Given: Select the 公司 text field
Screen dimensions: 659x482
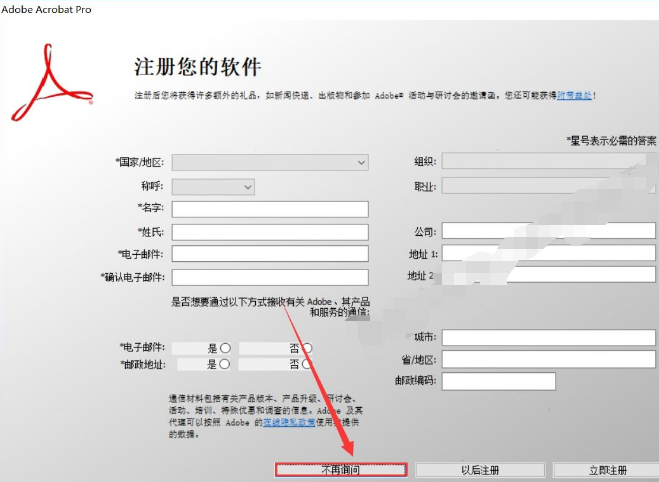Looking at the screenshot, I should point(548,231).
